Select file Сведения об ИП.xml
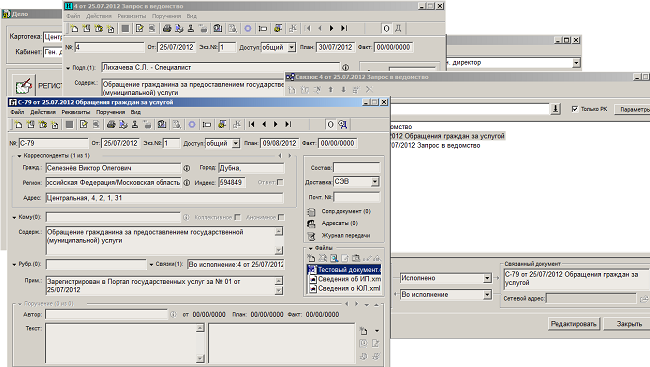Screen dimensions: 650x367 click(344, 279)
